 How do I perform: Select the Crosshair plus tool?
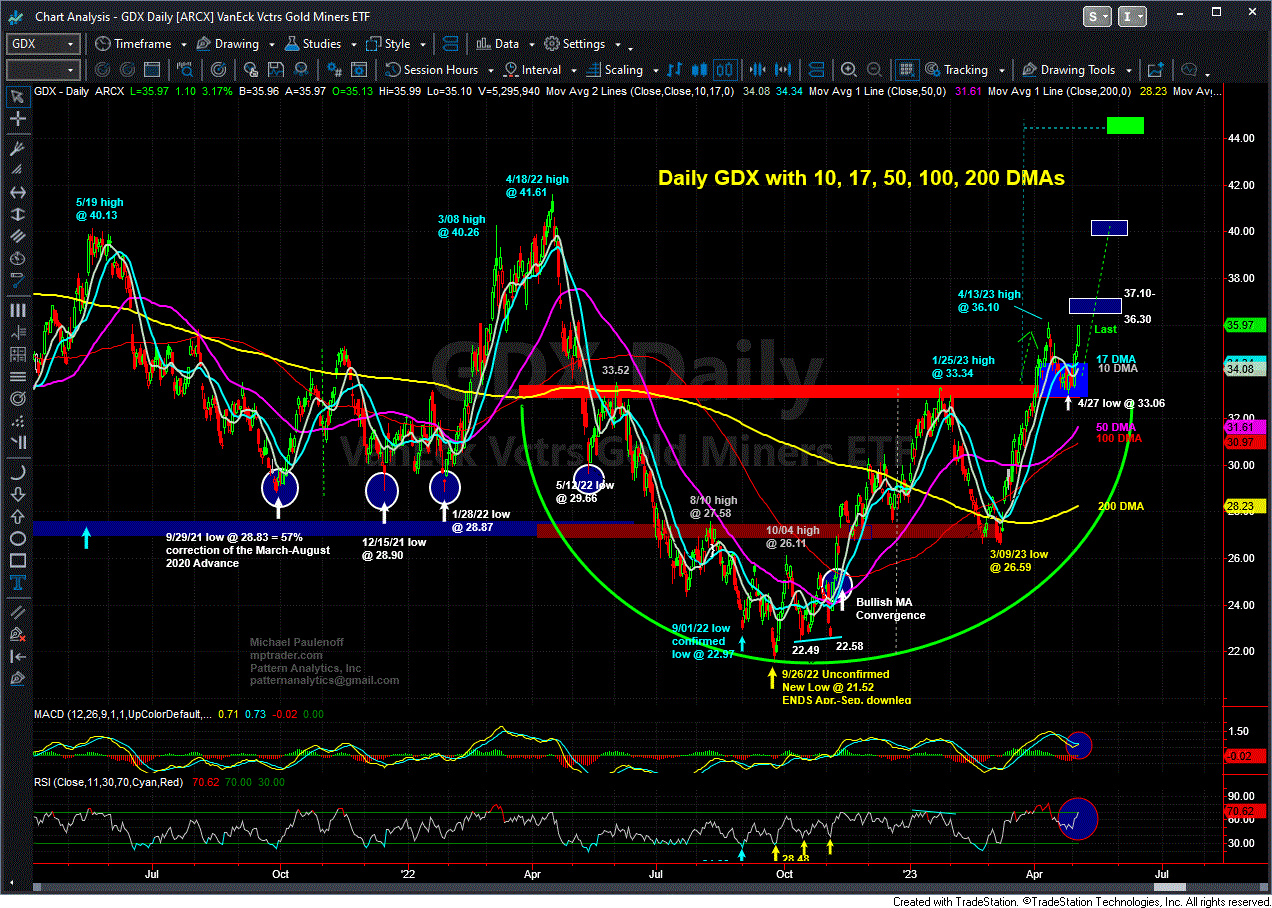pyautogui.click(x=18, y=119)
